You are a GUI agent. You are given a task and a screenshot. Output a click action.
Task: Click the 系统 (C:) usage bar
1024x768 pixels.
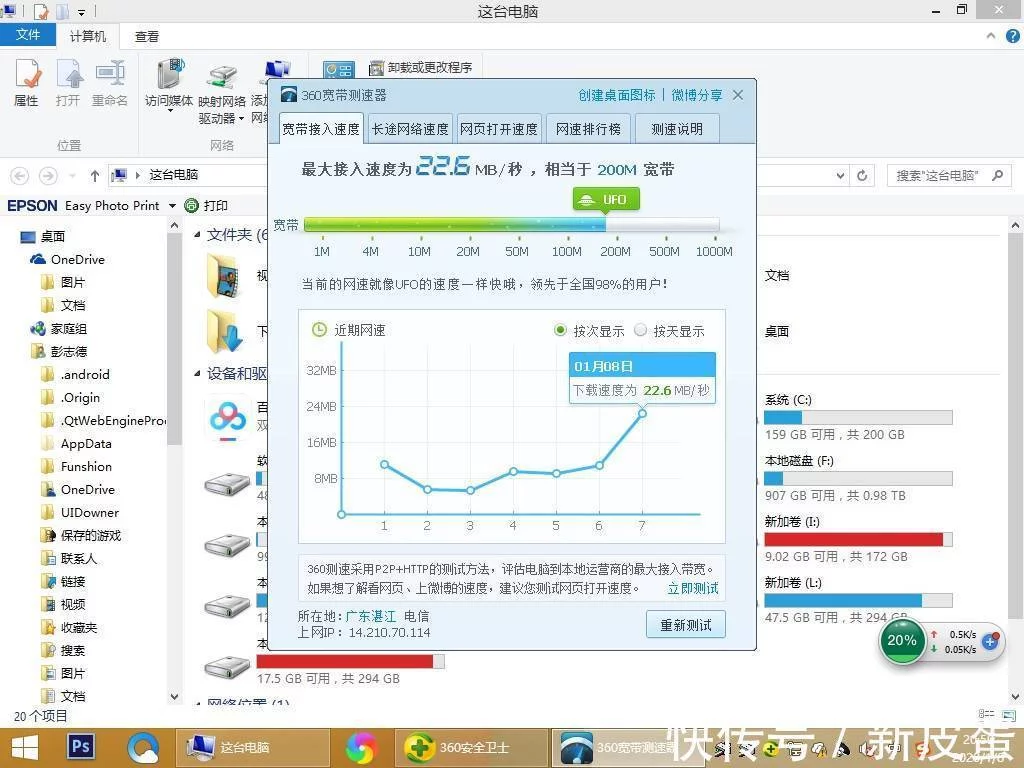coord(858,417)
